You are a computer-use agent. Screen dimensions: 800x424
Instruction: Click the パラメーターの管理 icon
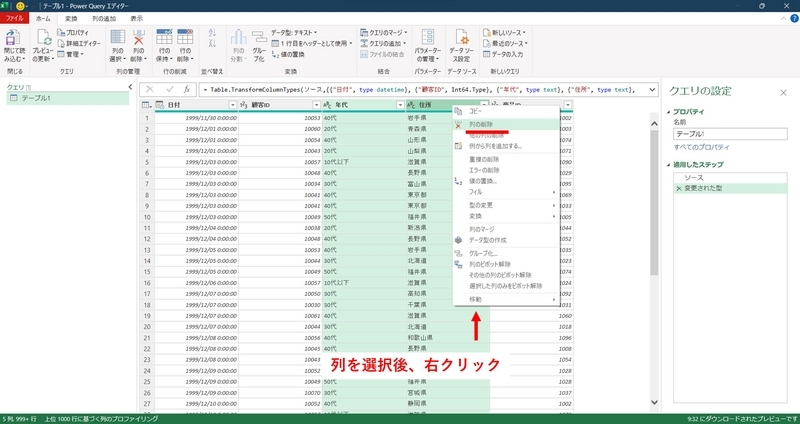[428, 38]
